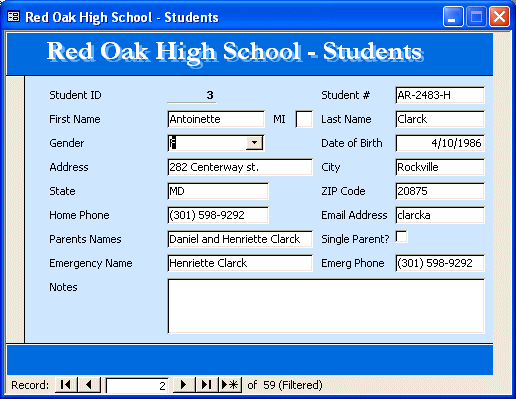Open the form icon in title bar
516x399 pixels.
click(14, 16)
